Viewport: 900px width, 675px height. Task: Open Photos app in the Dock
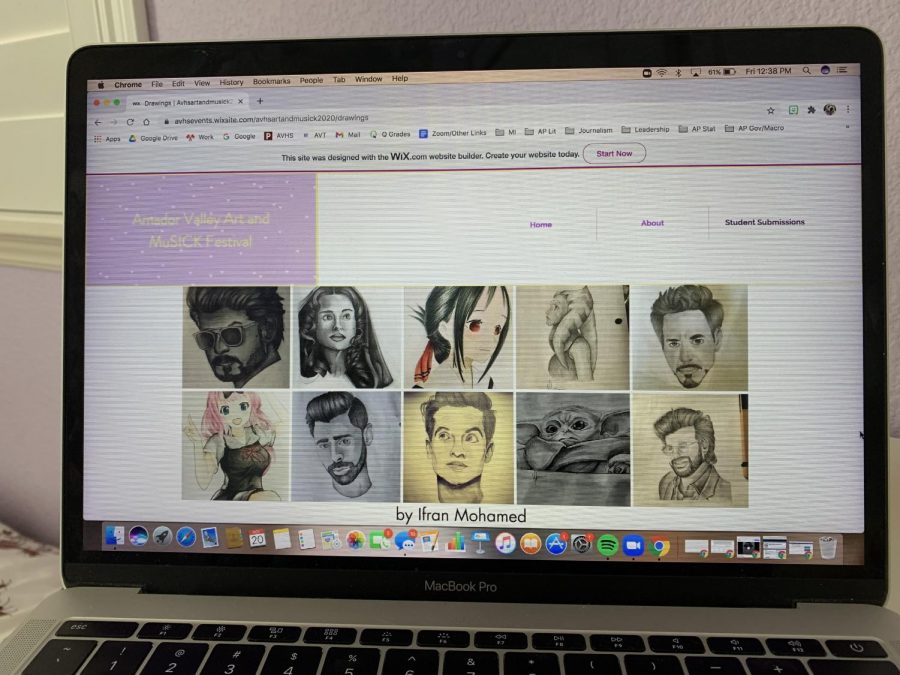pyautogui.click(x=355, y=540)
